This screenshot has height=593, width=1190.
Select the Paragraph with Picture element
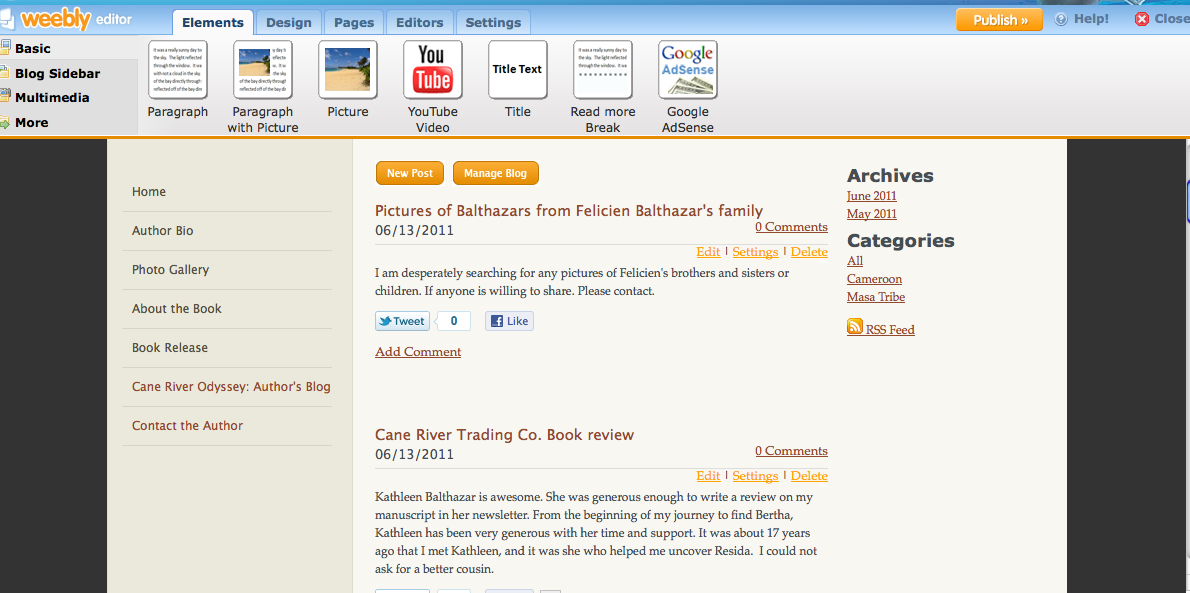262,70
